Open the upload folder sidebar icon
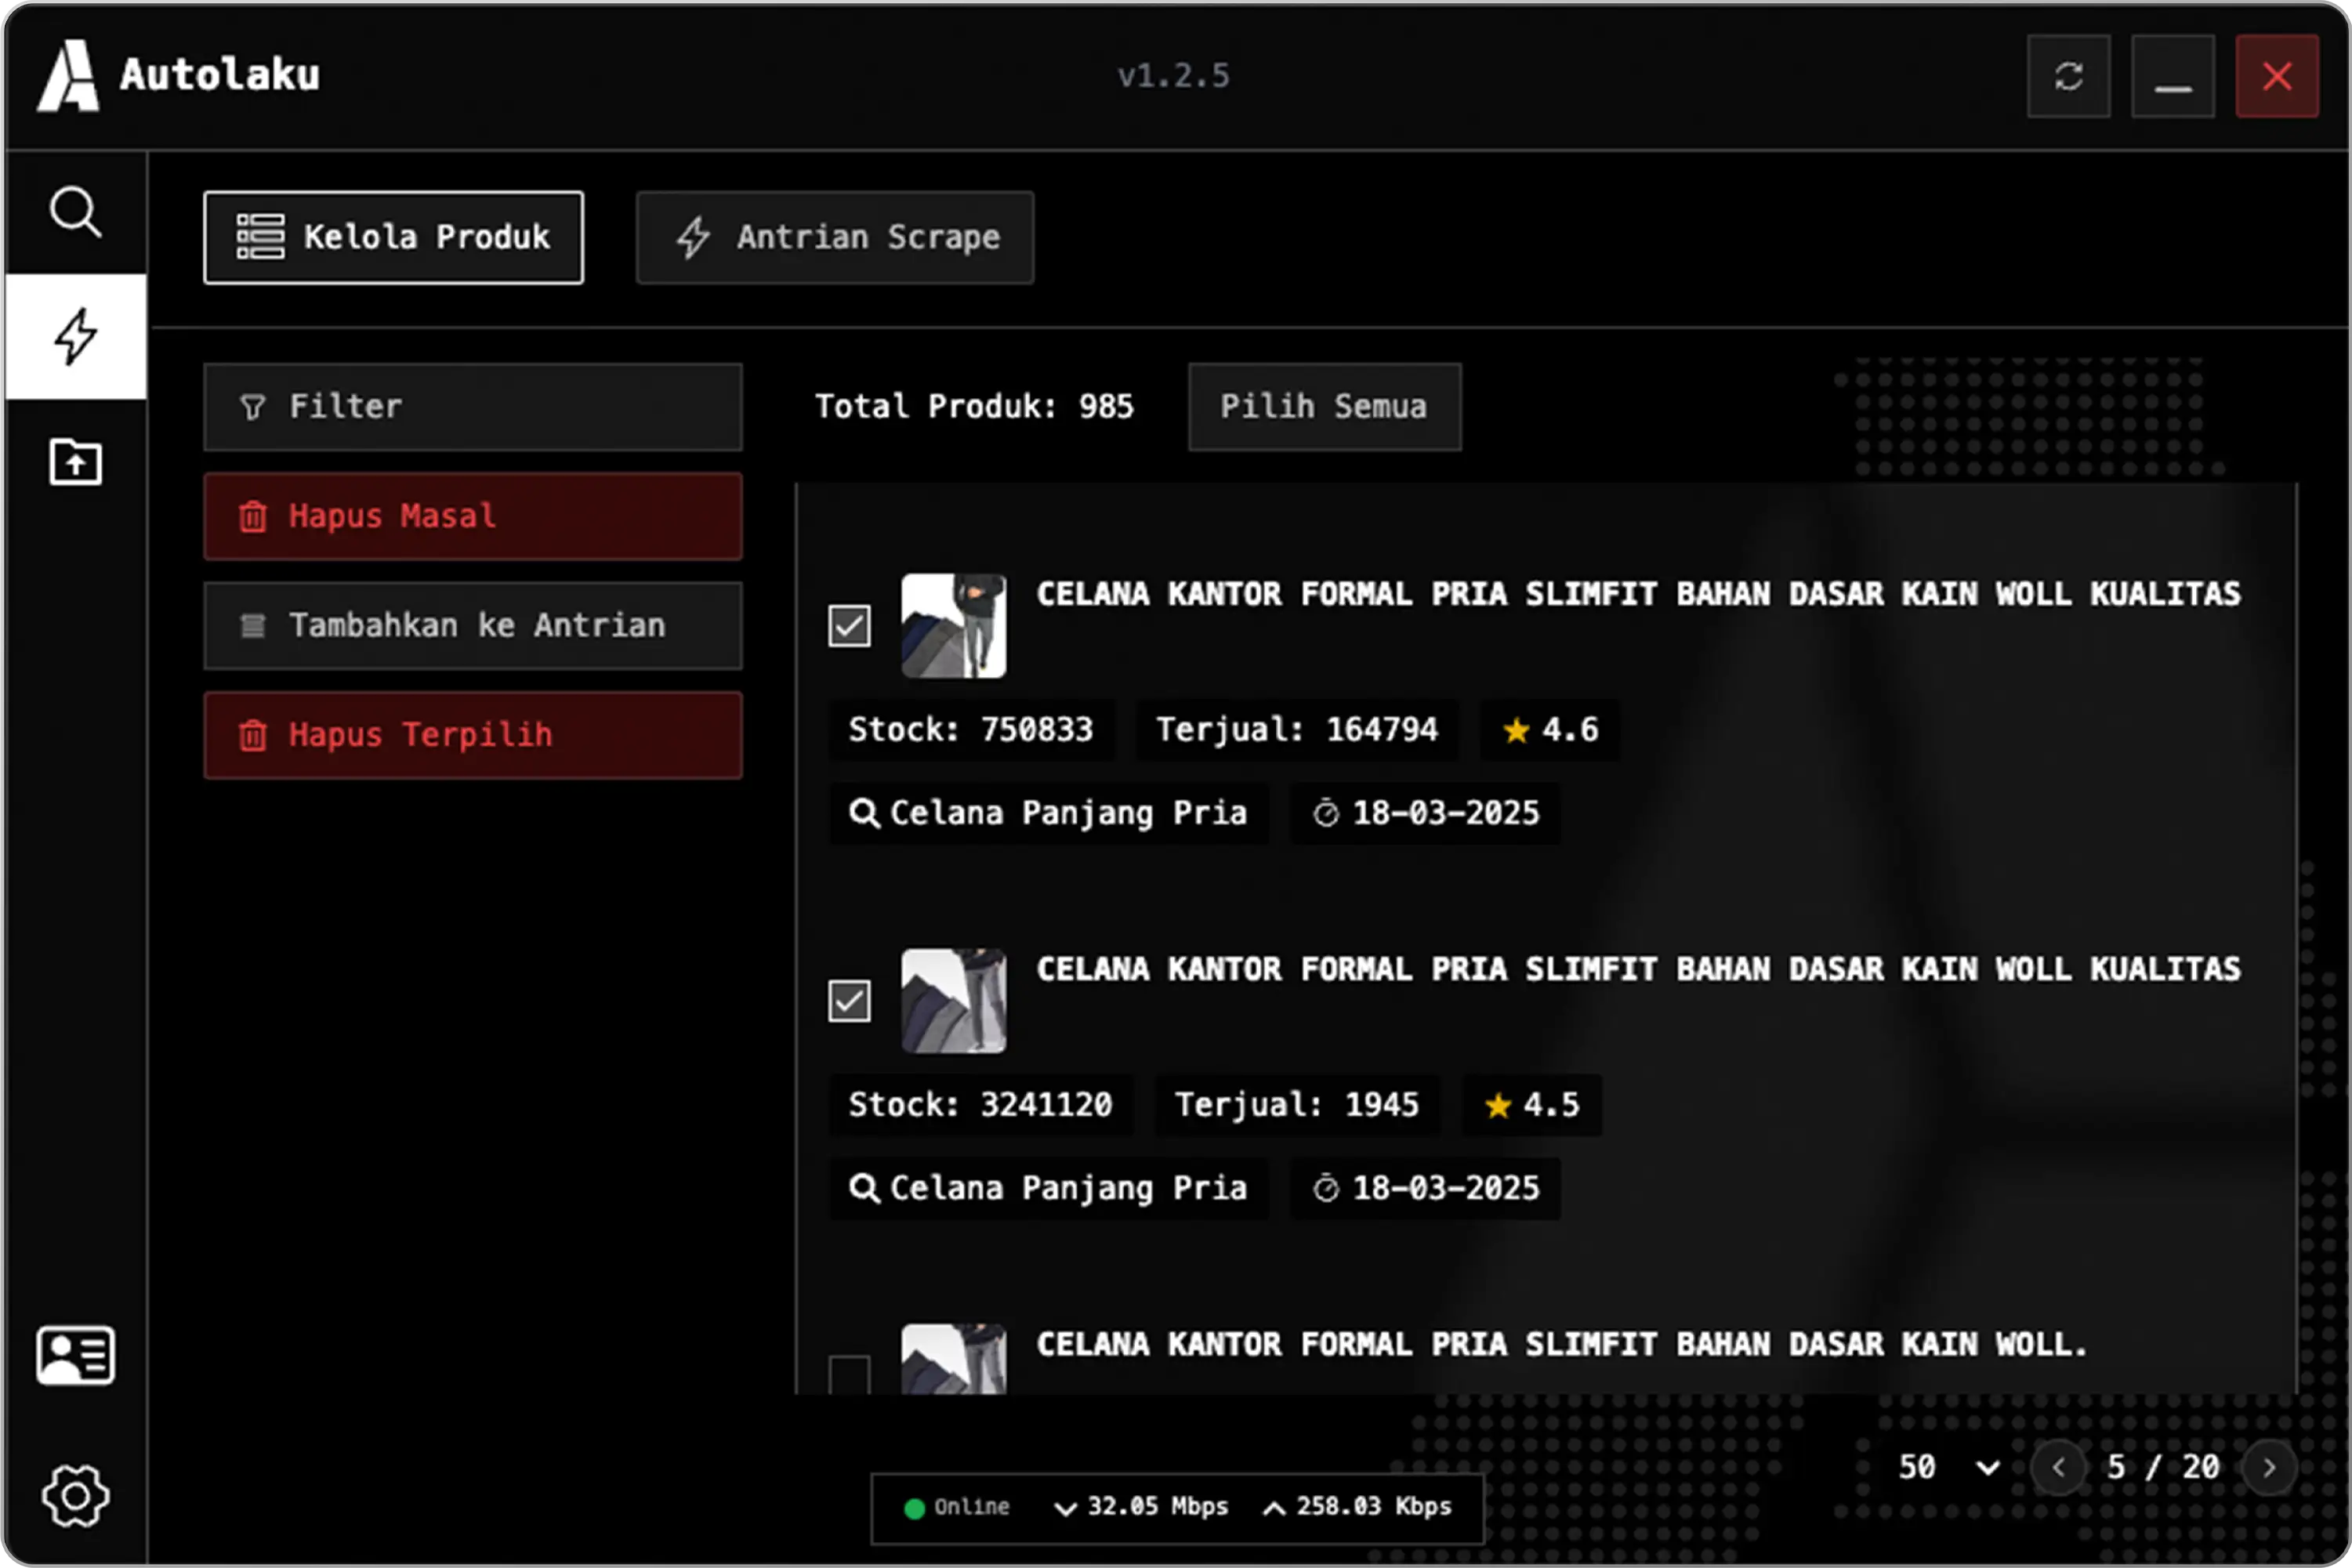 pos(75,462)
